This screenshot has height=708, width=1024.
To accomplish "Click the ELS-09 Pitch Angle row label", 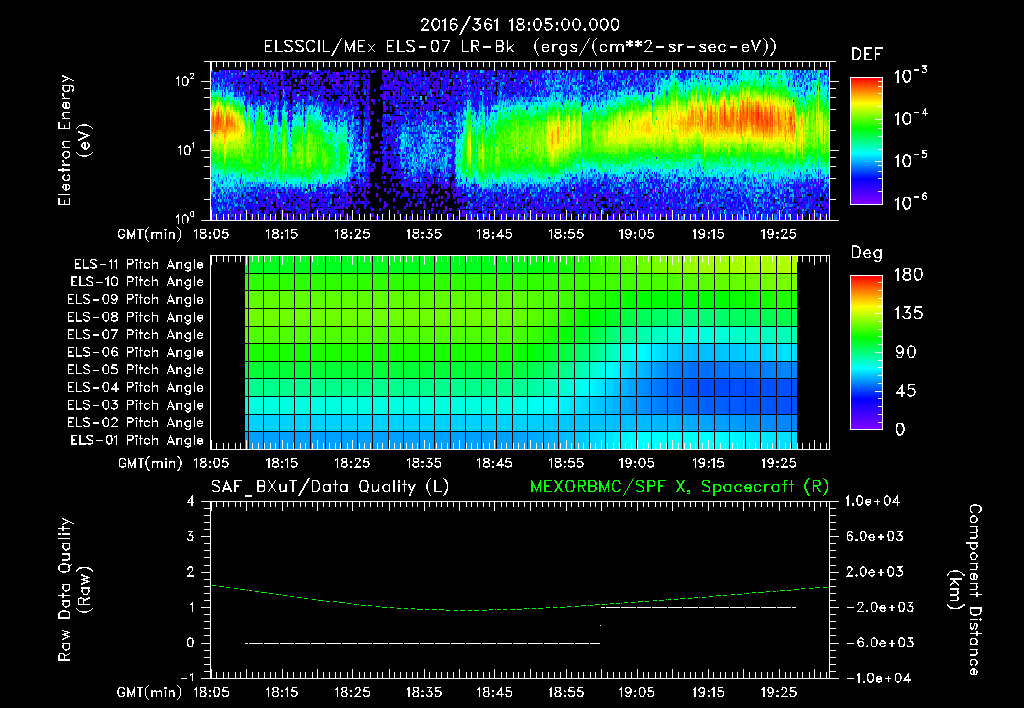I will pos(135,300).
